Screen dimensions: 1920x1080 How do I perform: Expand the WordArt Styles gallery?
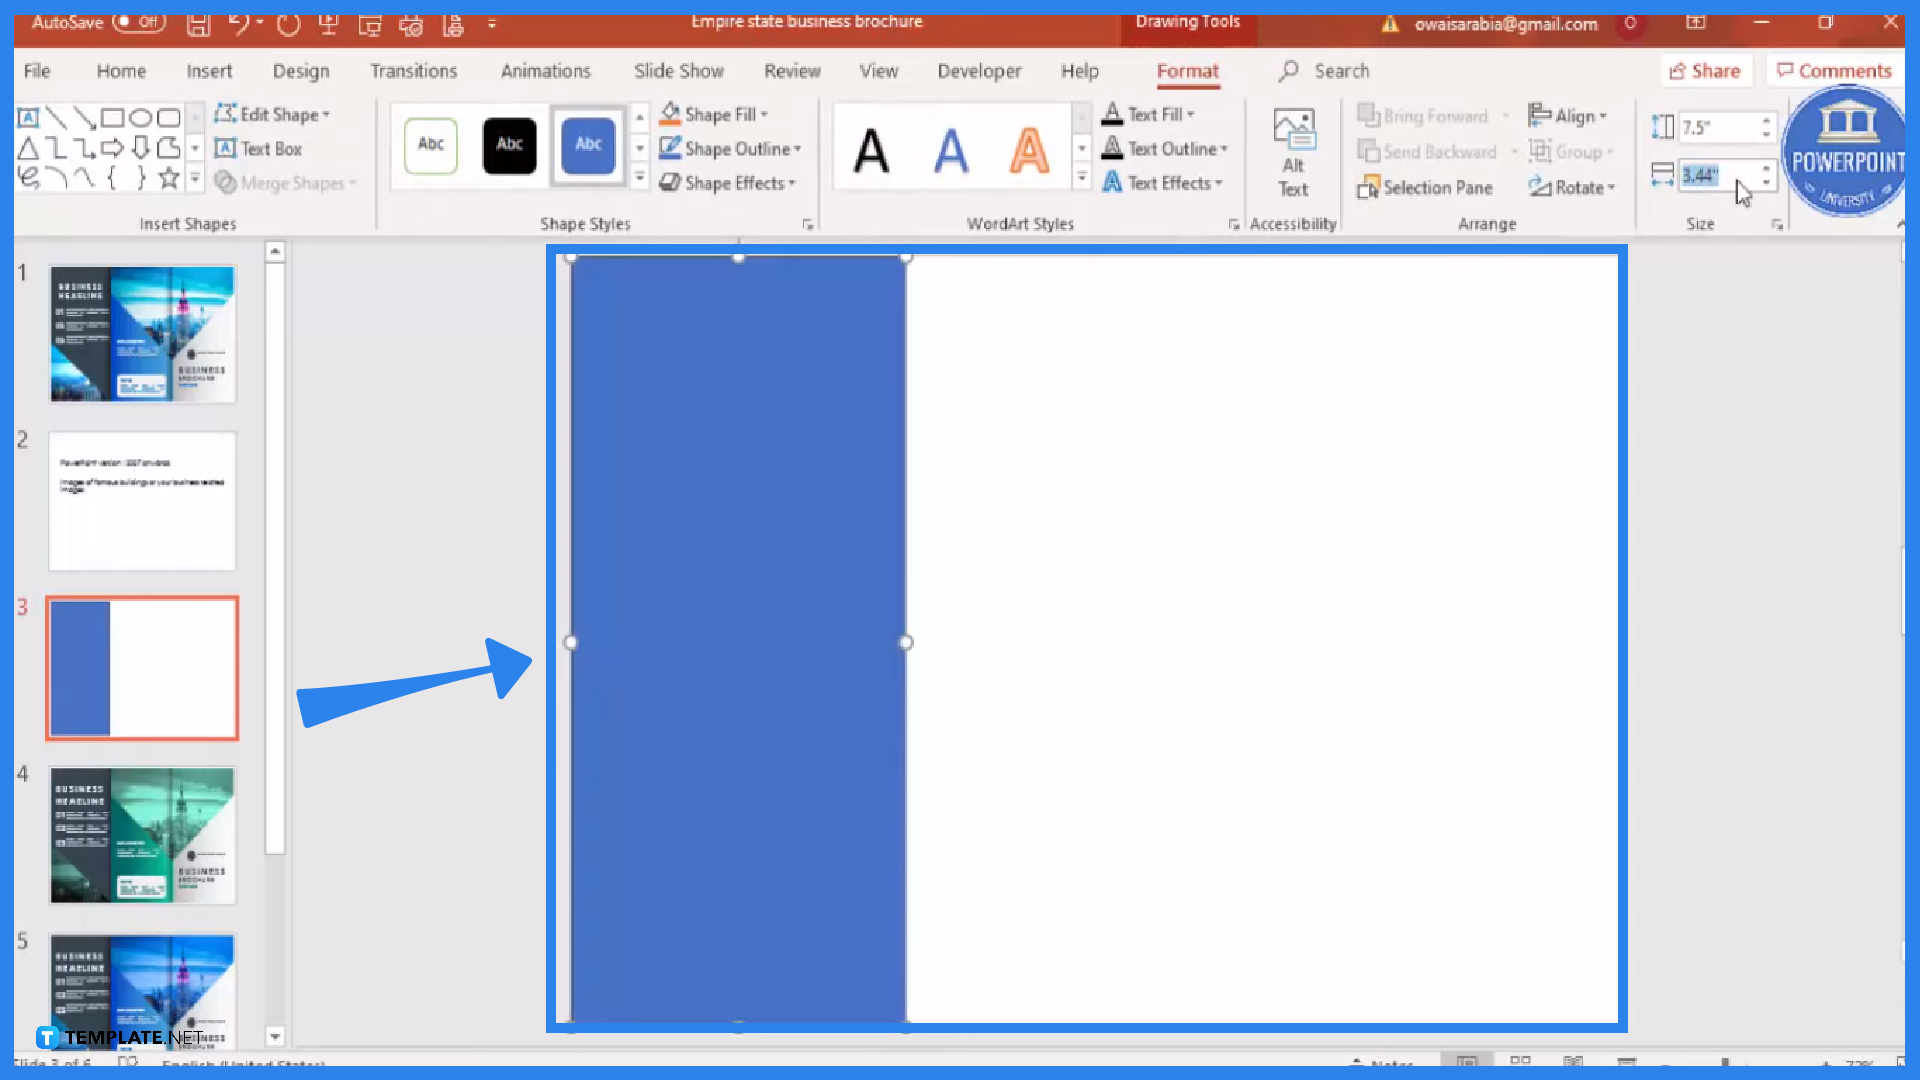click(x=1082, y=177)
